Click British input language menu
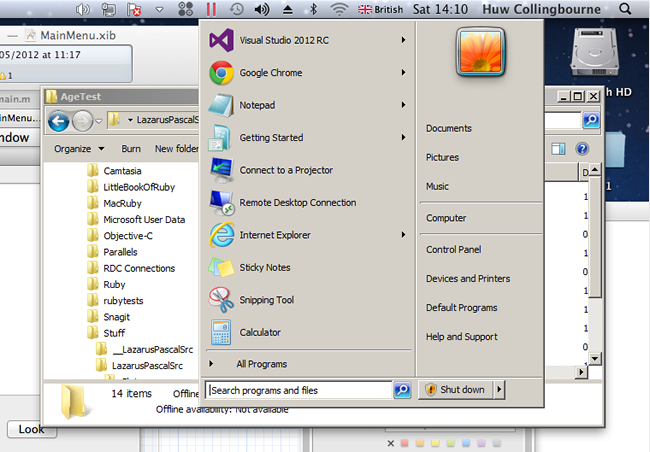This screenshot has height=452, width=650. [x=381, y=9]
